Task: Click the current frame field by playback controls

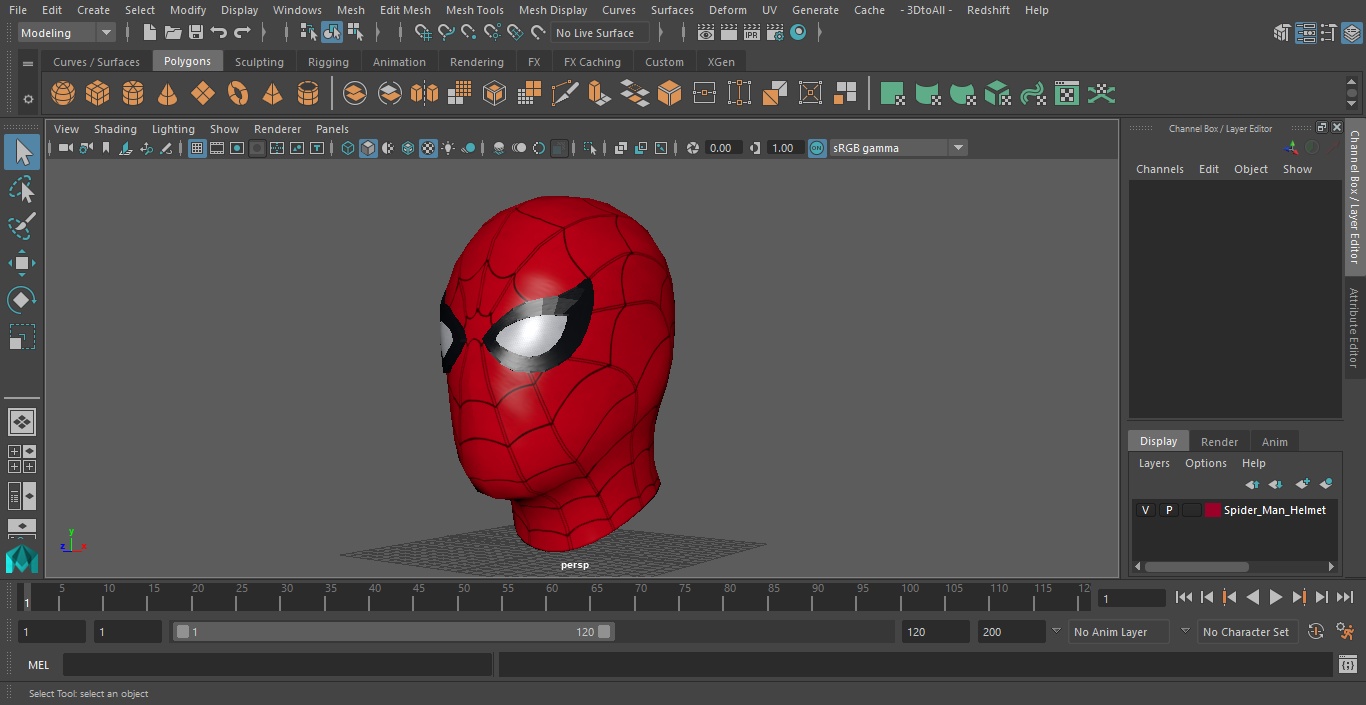Action: tap(1131, 598)
